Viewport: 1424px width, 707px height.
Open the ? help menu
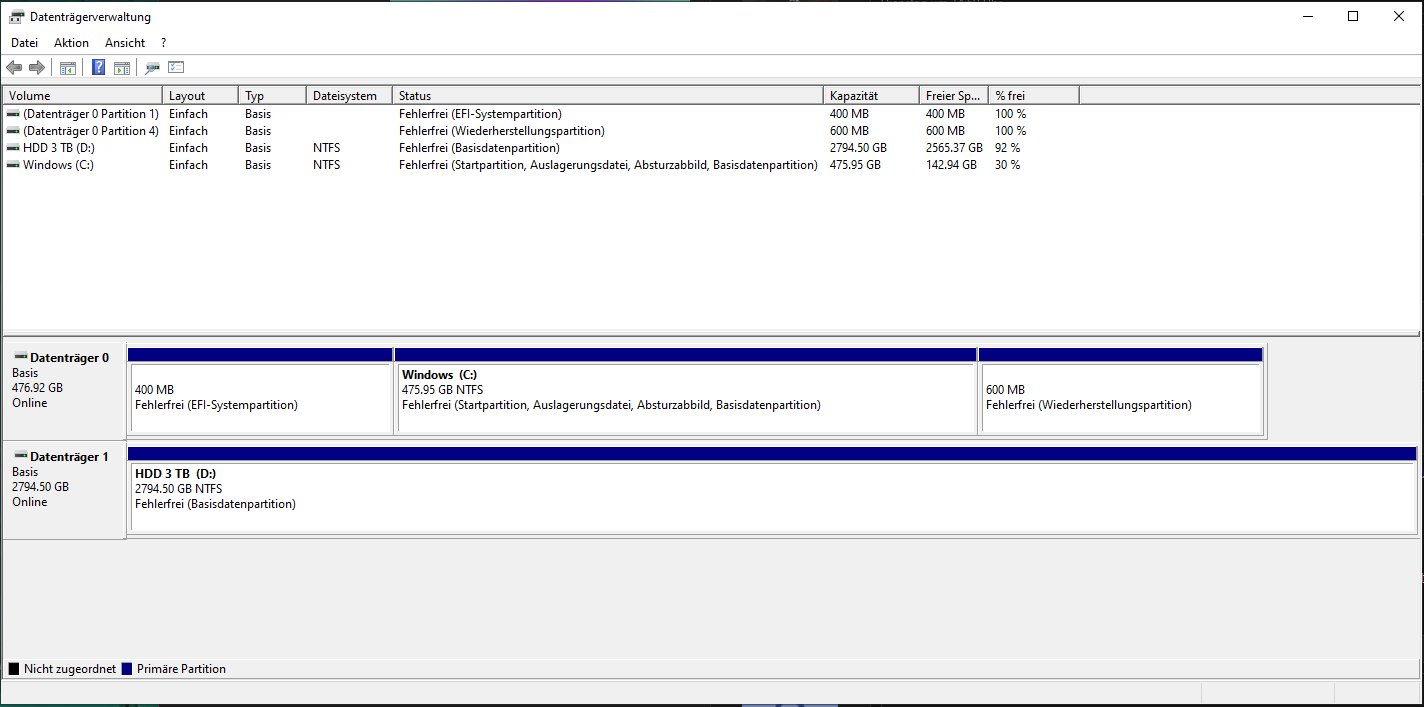tap(162, 42)
